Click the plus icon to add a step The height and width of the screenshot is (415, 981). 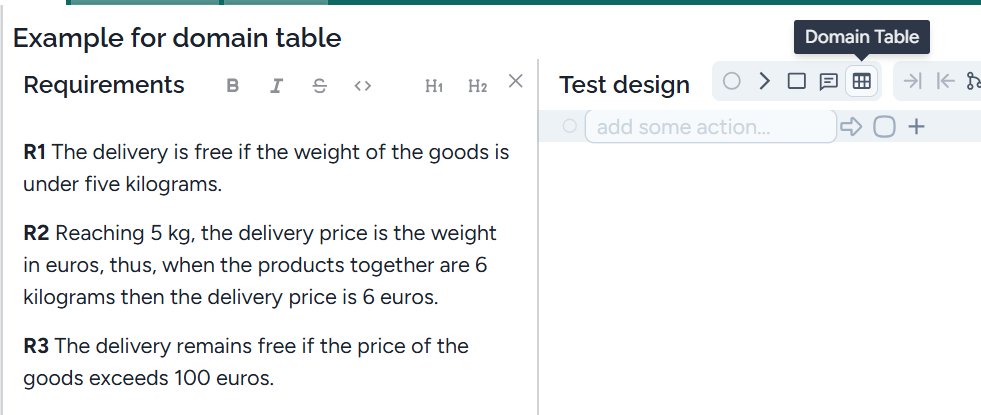tap(915, 127)
